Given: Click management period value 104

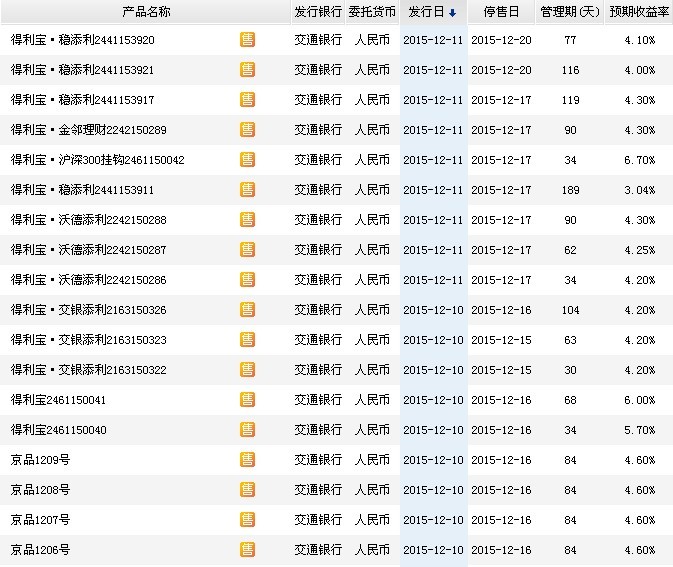Looking at the screenshot, I should pos(570,310).
